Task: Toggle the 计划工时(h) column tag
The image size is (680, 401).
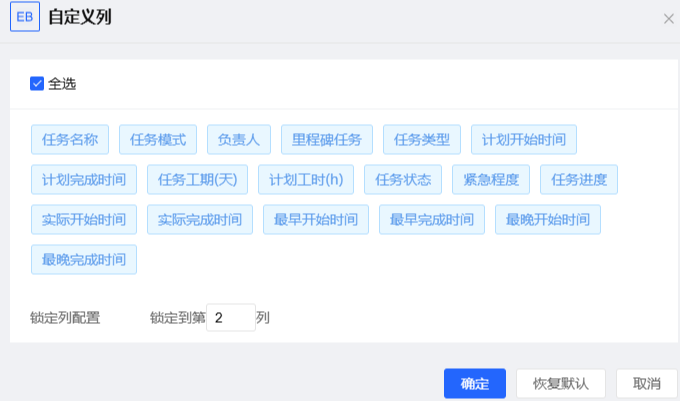Action: click(306, 179)
